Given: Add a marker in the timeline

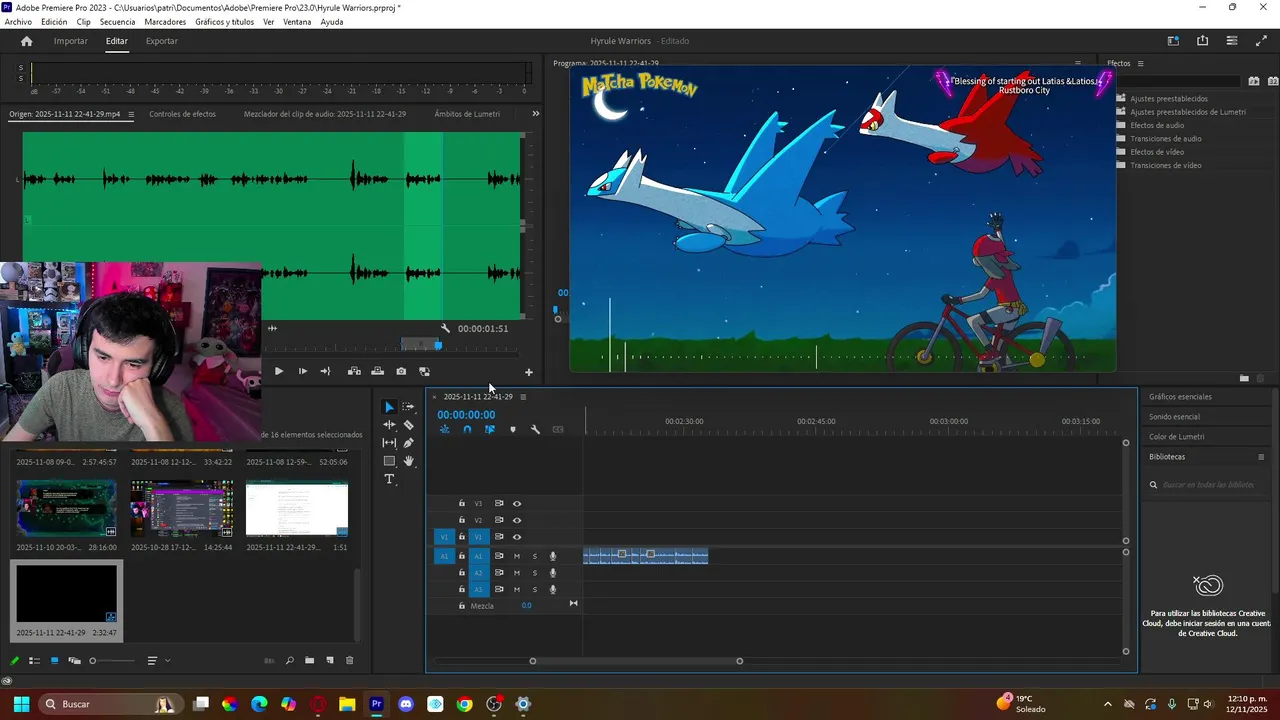Looking at the screenshot, I should 513,430.
